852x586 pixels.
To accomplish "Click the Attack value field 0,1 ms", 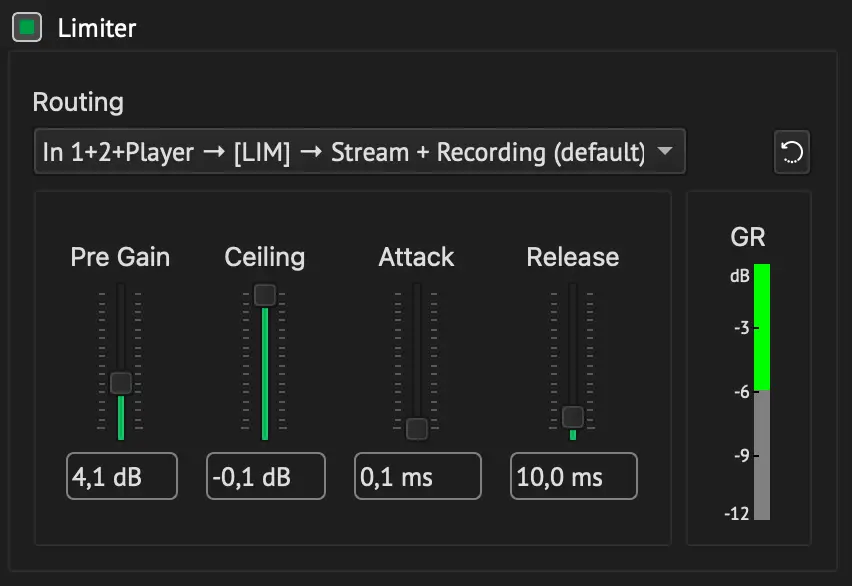I will pos(418,476).
